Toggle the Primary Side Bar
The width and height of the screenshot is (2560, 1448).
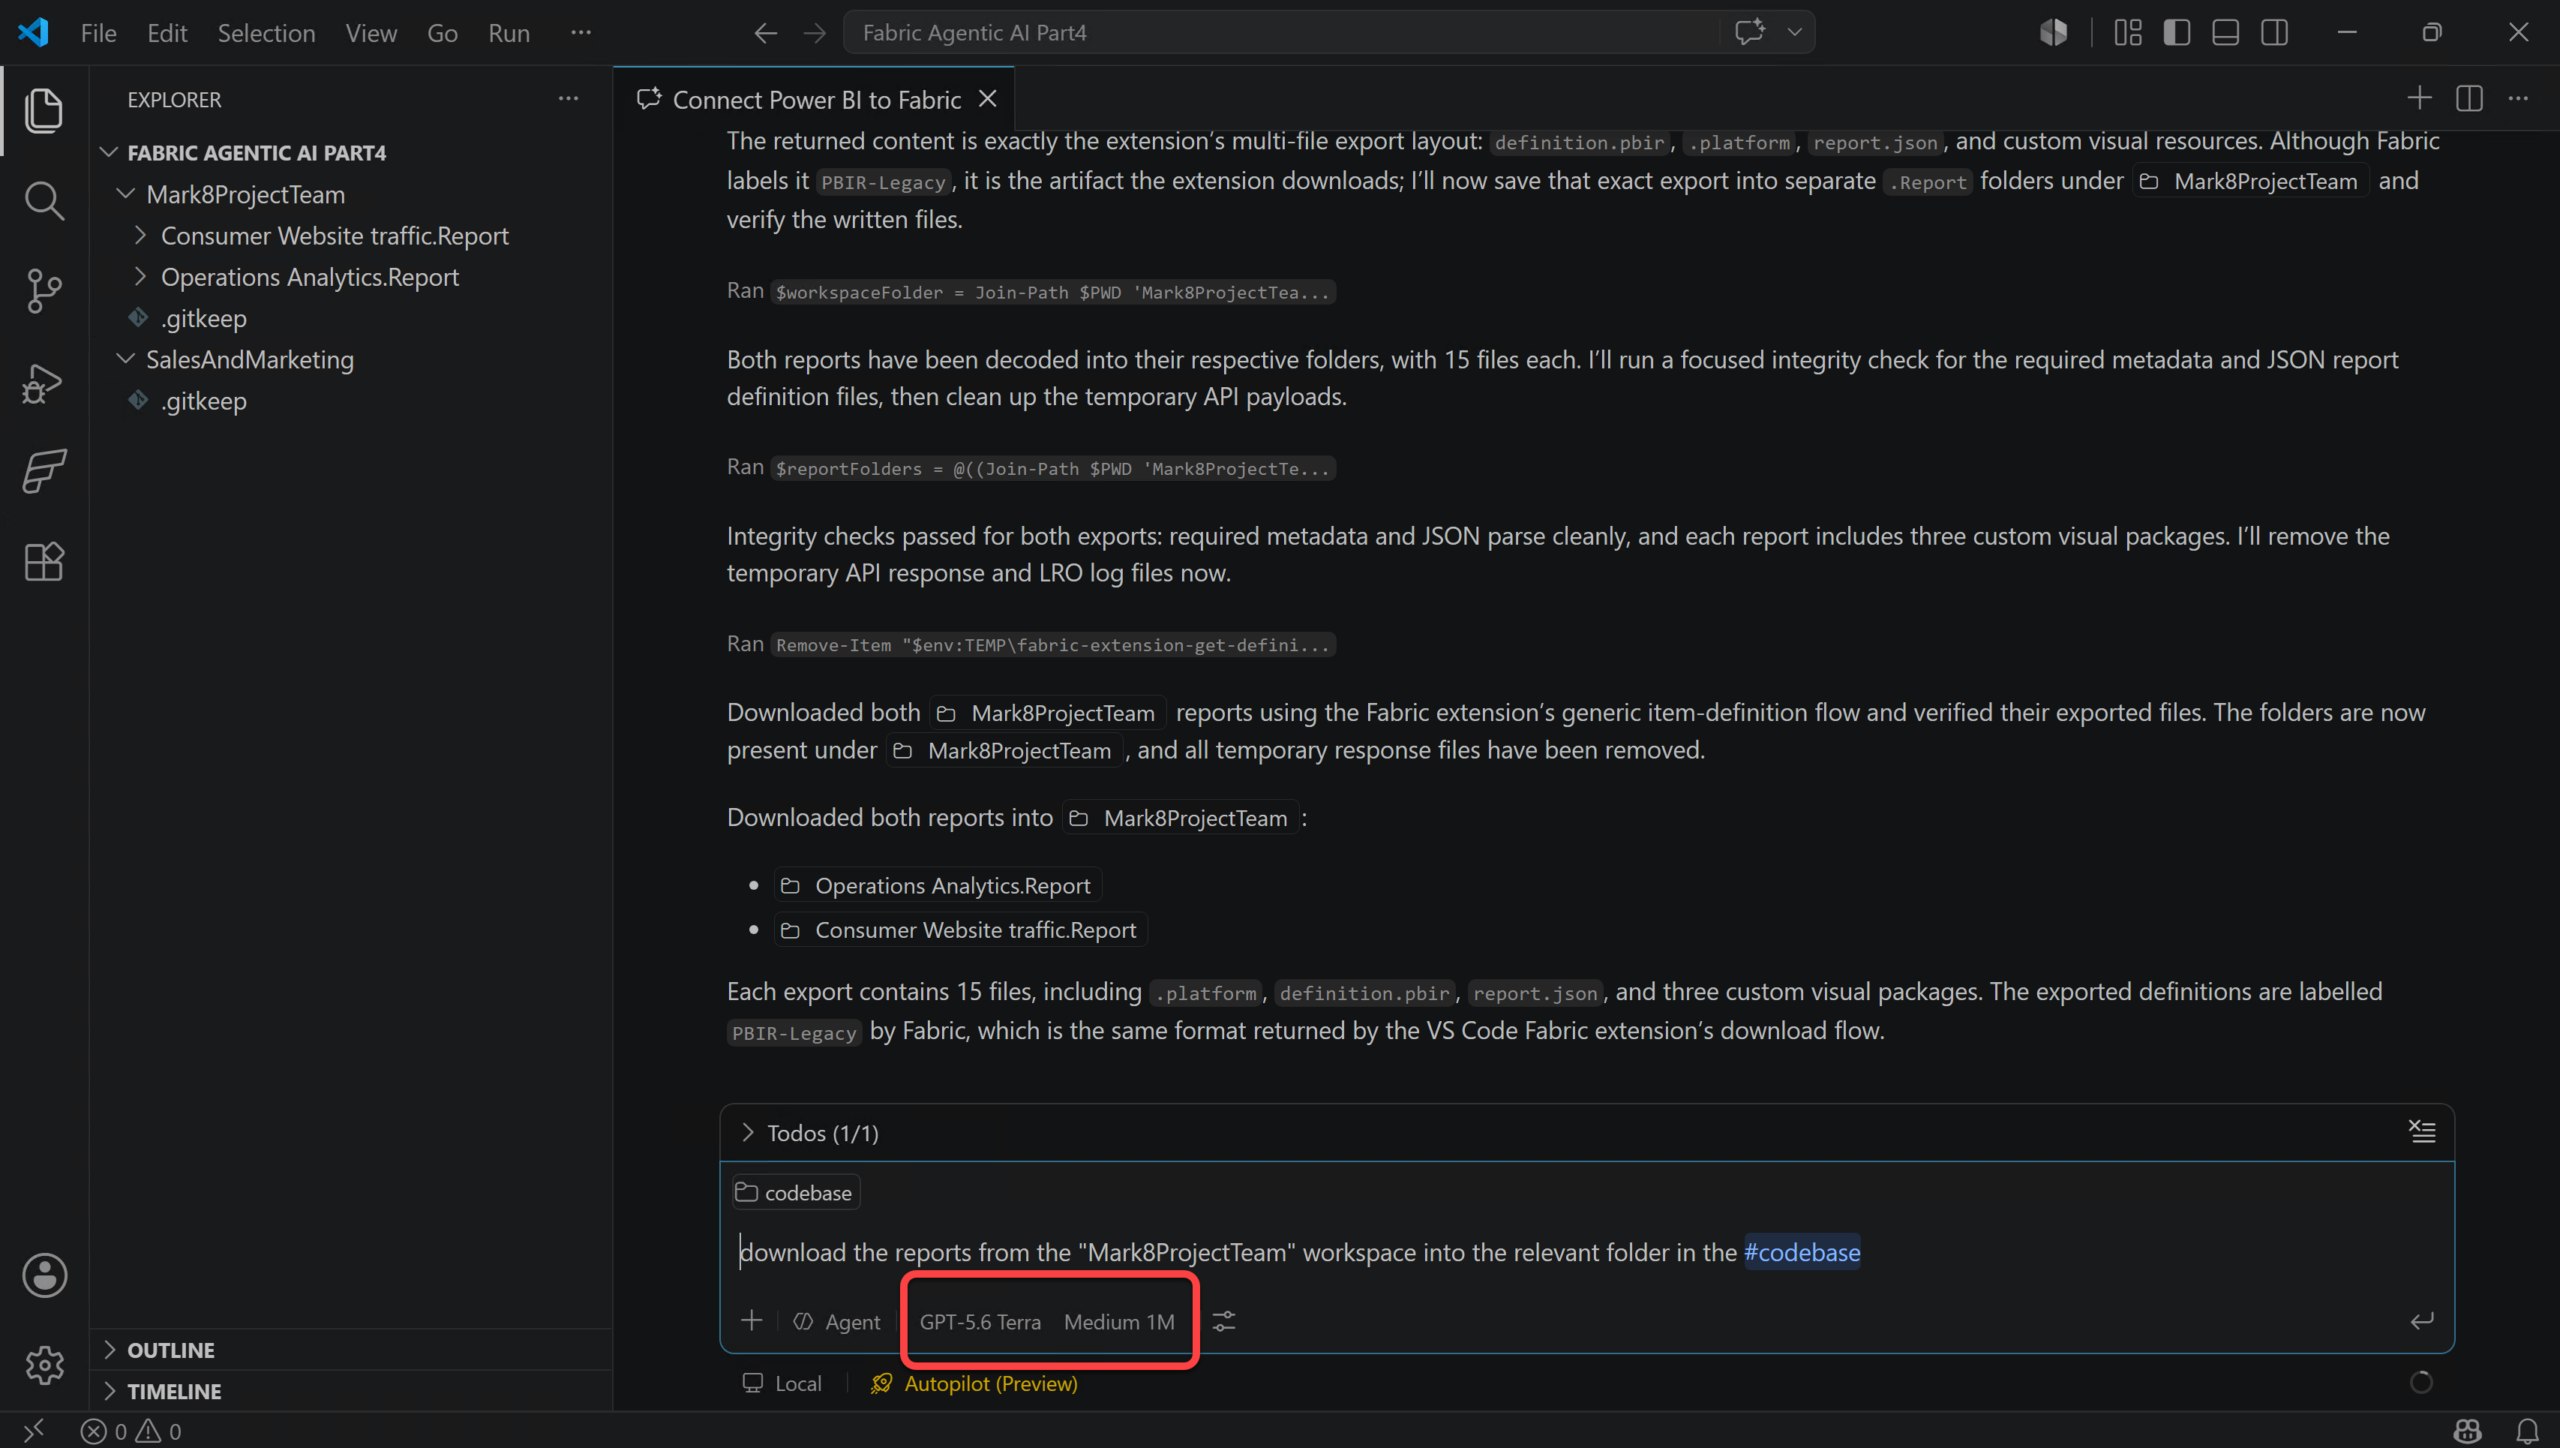click(x=2176, y=33)
